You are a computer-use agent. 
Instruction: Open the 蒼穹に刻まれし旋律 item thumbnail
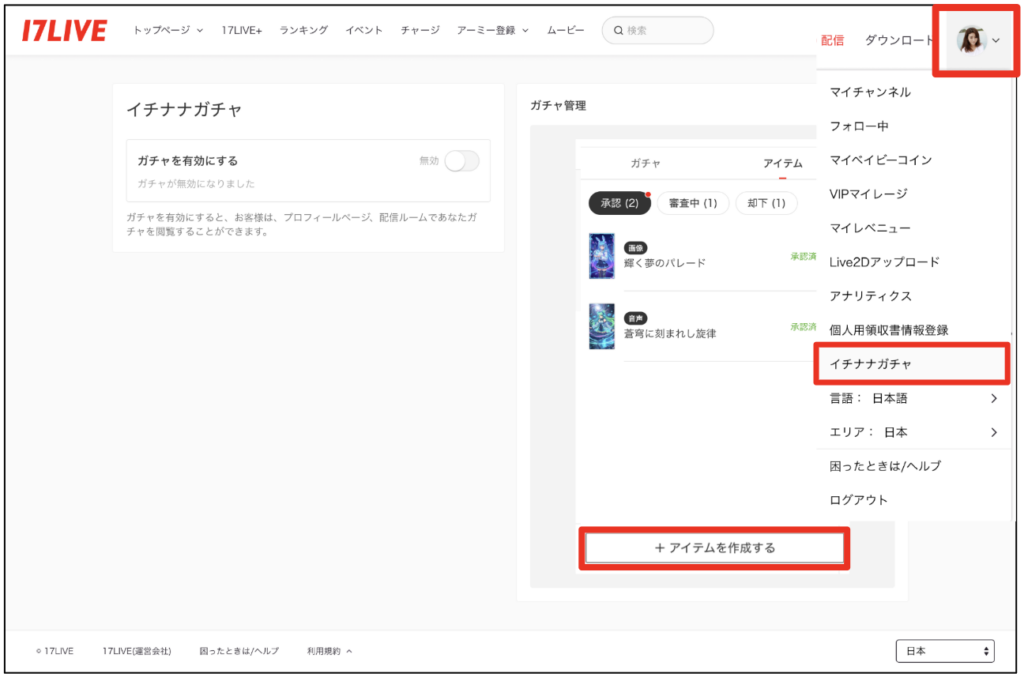click(601, 326)
